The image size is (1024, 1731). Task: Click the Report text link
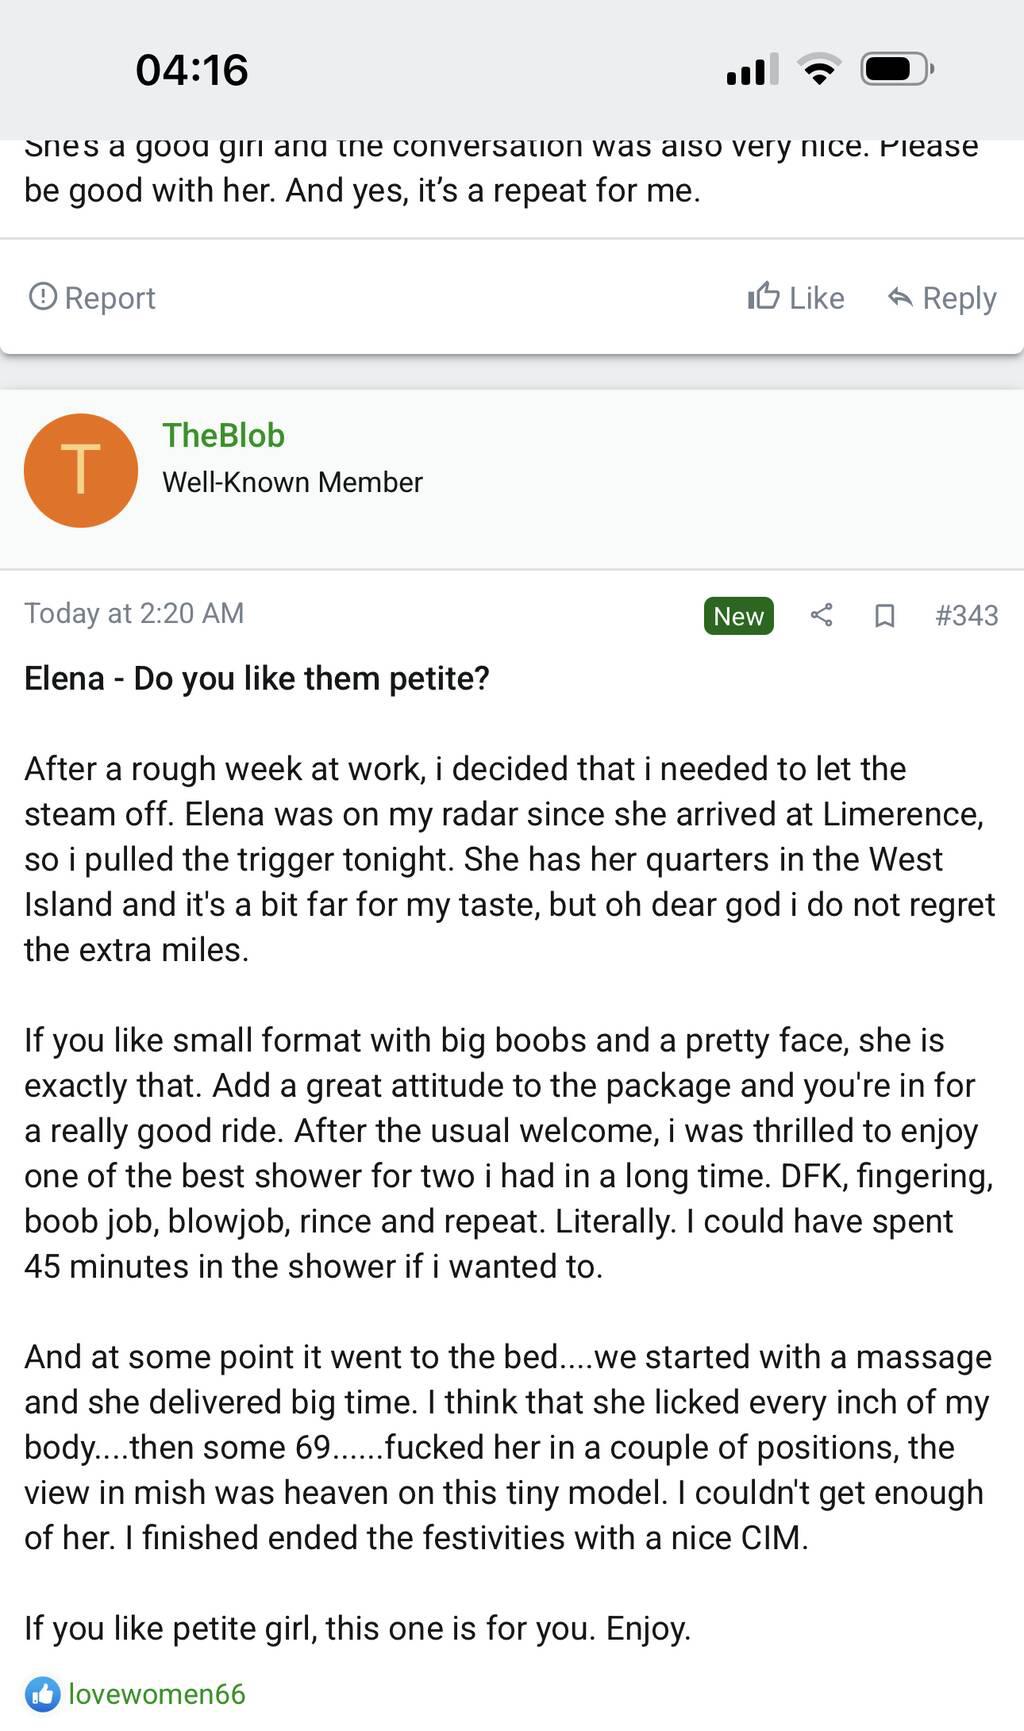click(110, 298)
